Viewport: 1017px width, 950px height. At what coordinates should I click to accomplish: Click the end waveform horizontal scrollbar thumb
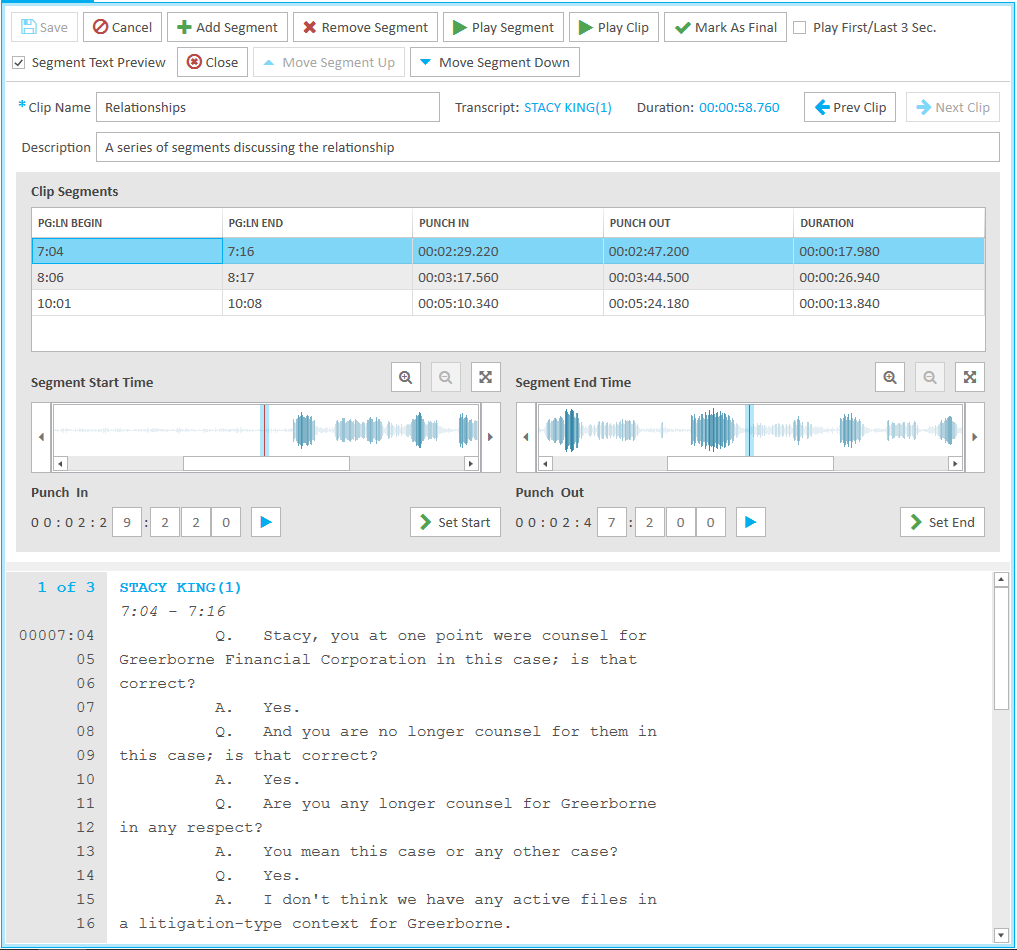click(x=750, y=464)
